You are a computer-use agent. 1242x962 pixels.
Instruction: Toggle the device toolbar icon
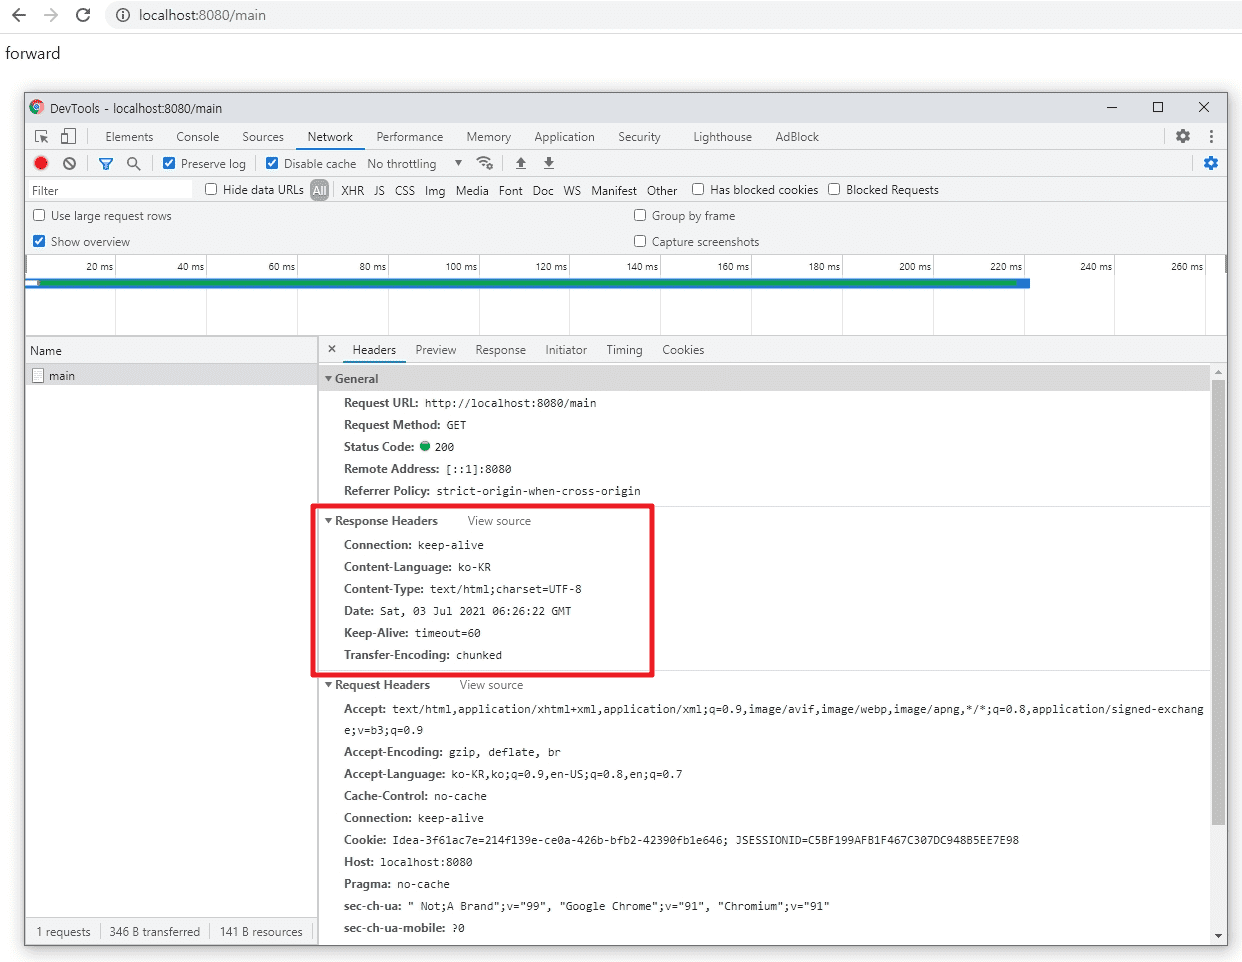(68, 137)
